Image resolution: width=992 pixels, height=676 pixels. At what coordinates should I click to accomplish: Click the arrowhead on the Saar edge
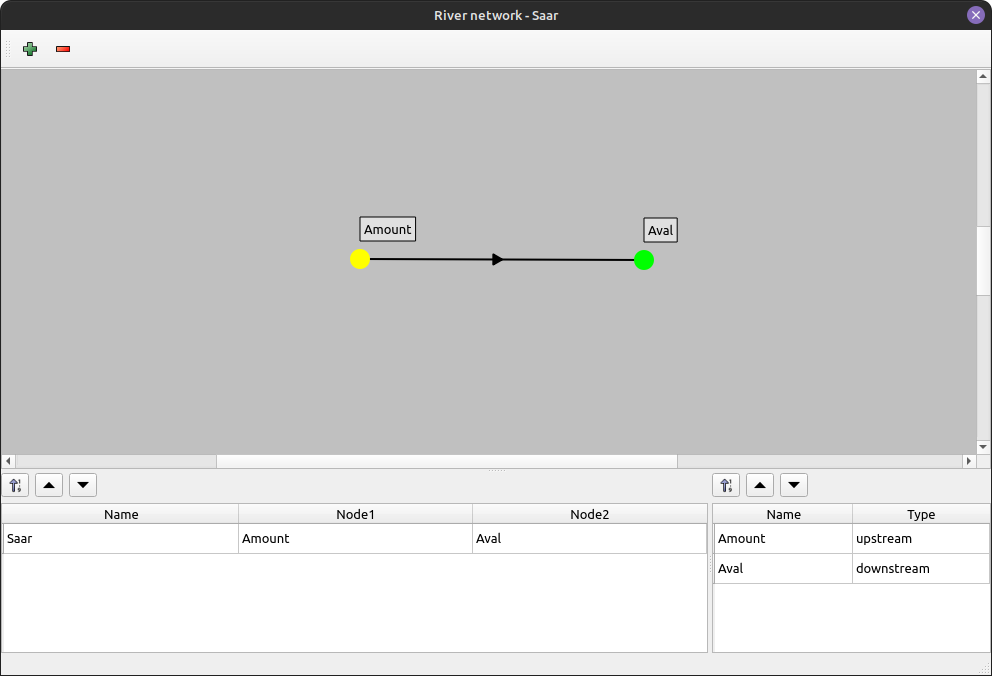click(x=498, y=260)
